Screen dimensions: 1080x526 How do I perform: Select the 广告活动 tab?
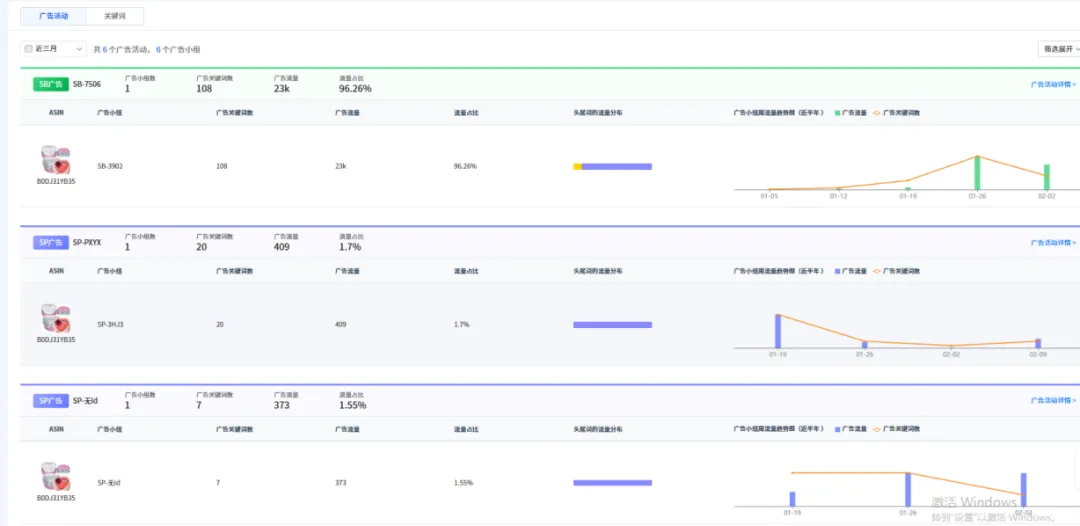54,16
